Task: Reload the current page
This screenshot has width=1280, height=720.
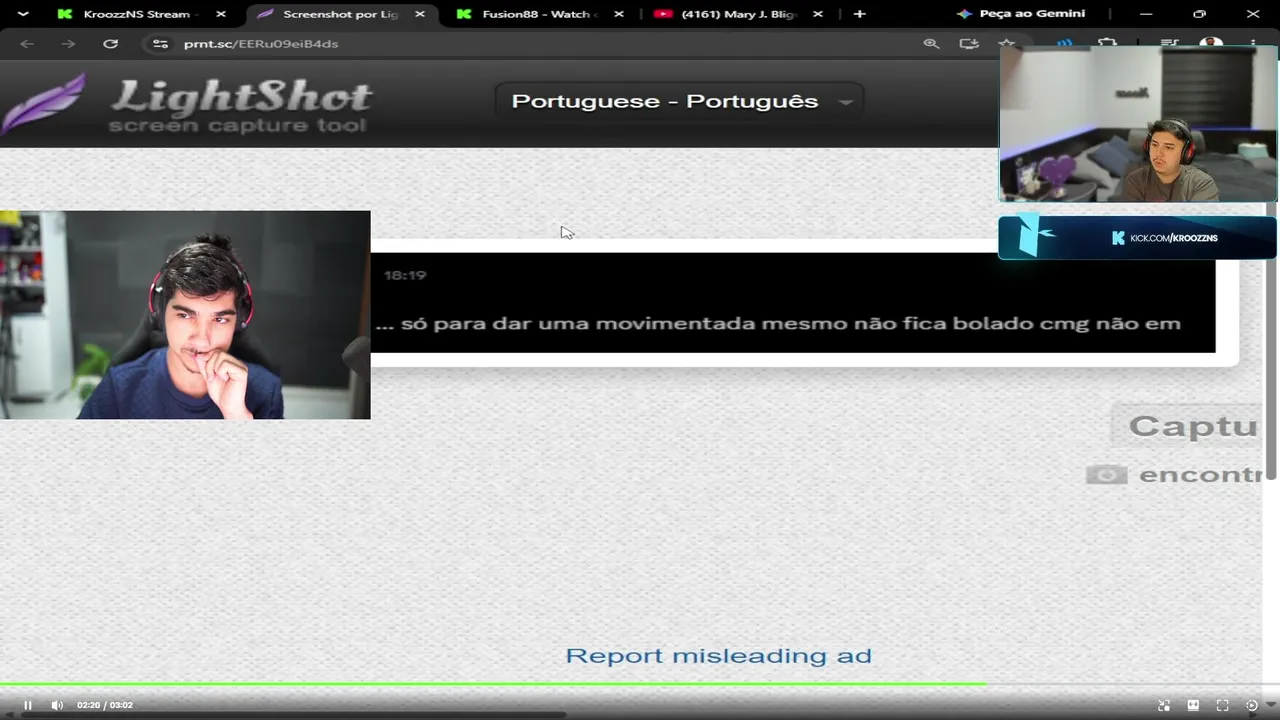Action: coord(110,44)
